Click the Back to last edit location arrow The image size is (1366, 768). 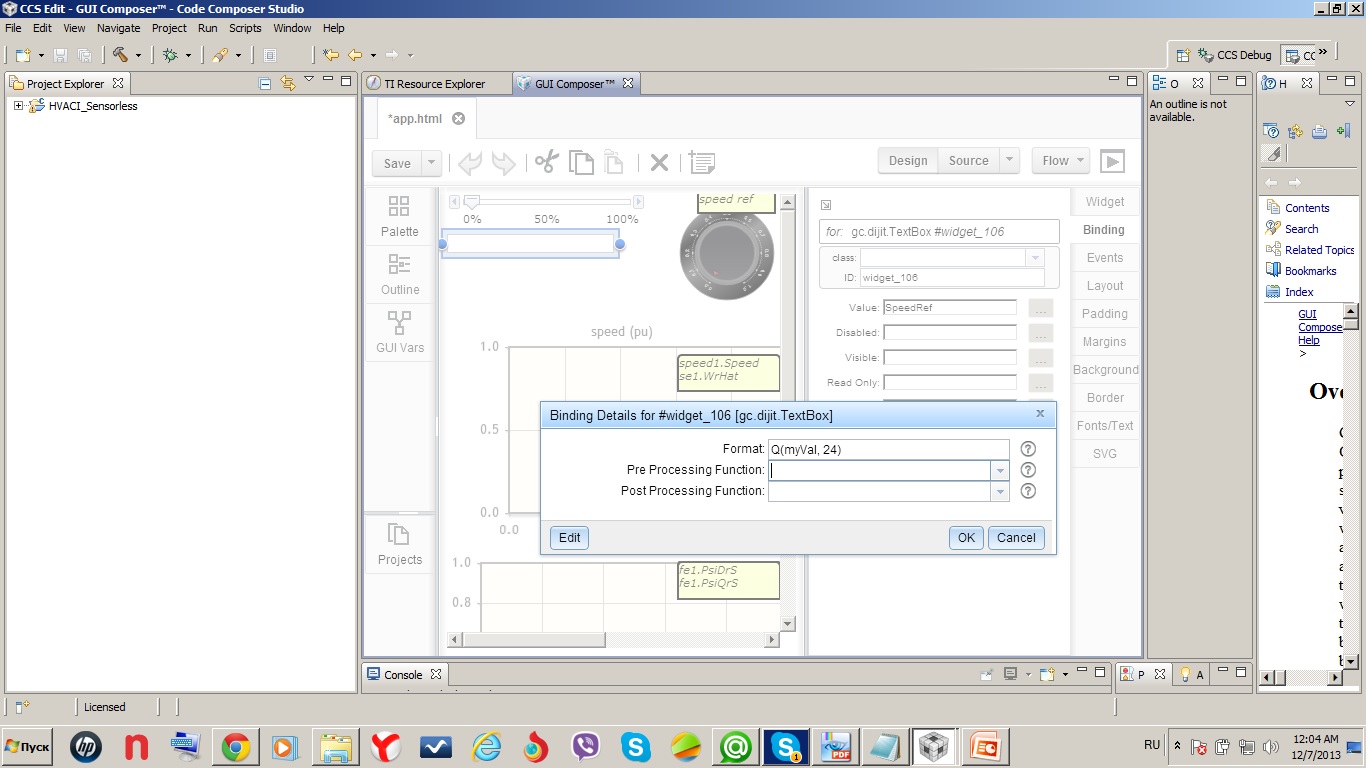click(331, 55)
